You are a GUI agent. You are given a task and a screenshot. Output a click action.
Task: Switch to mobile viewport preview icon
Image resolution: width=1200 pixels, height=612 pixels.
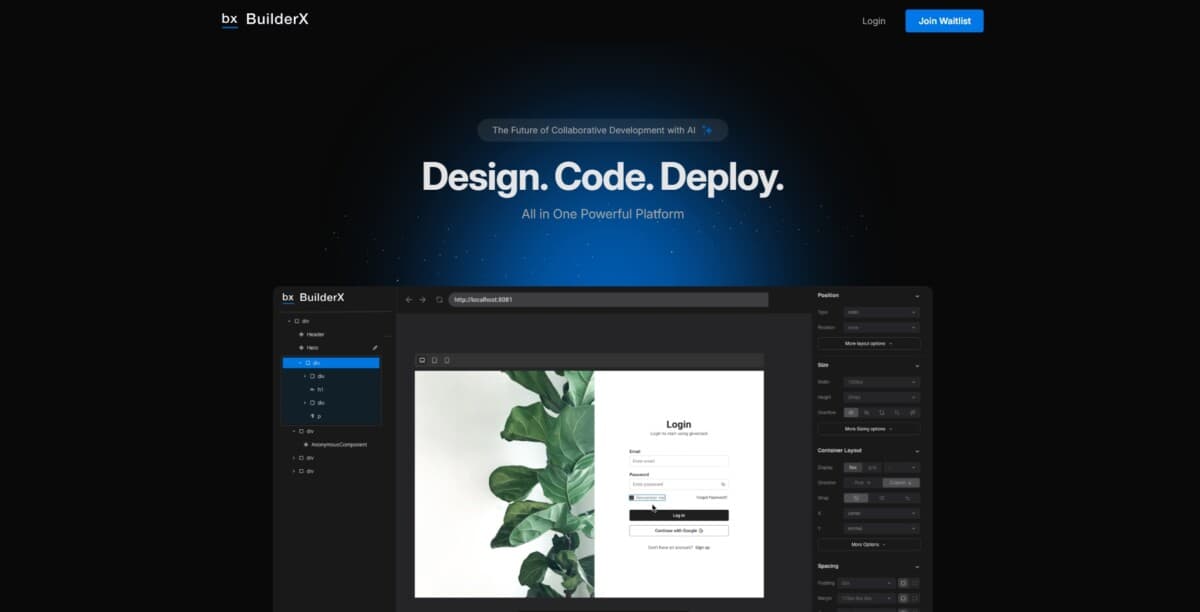(446, 360)
